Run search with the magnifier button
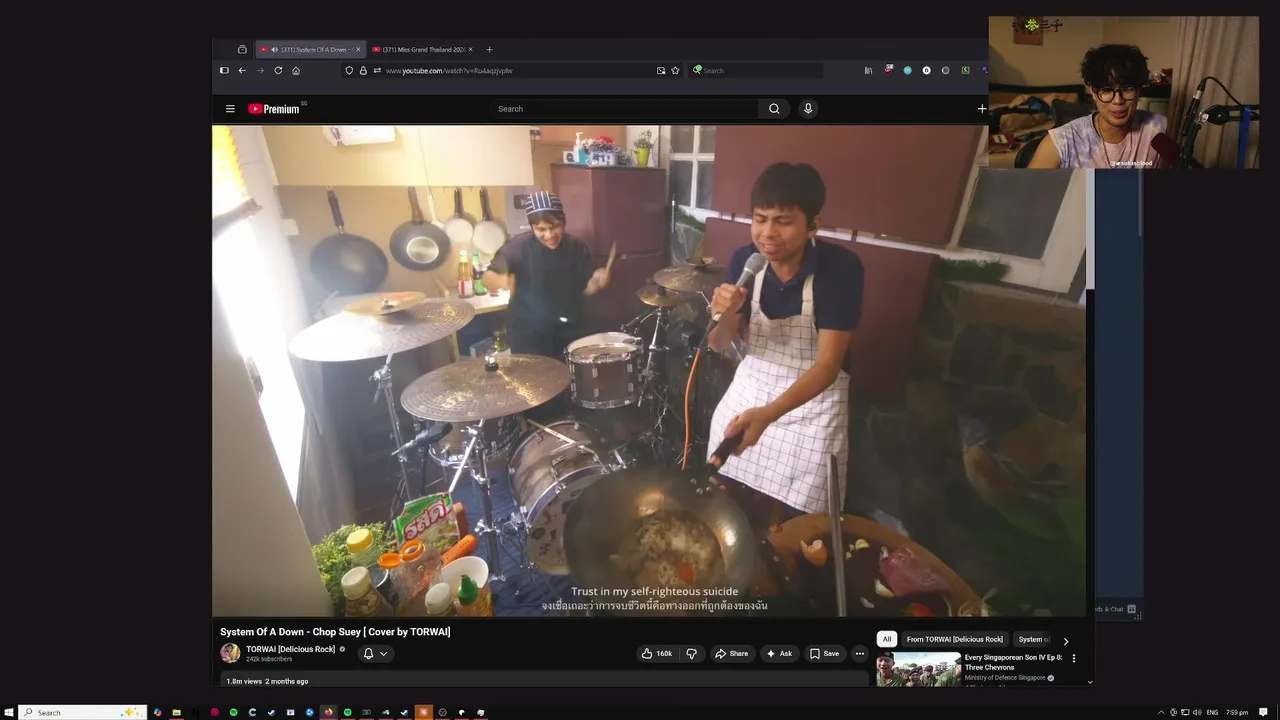 pos(774,109)
